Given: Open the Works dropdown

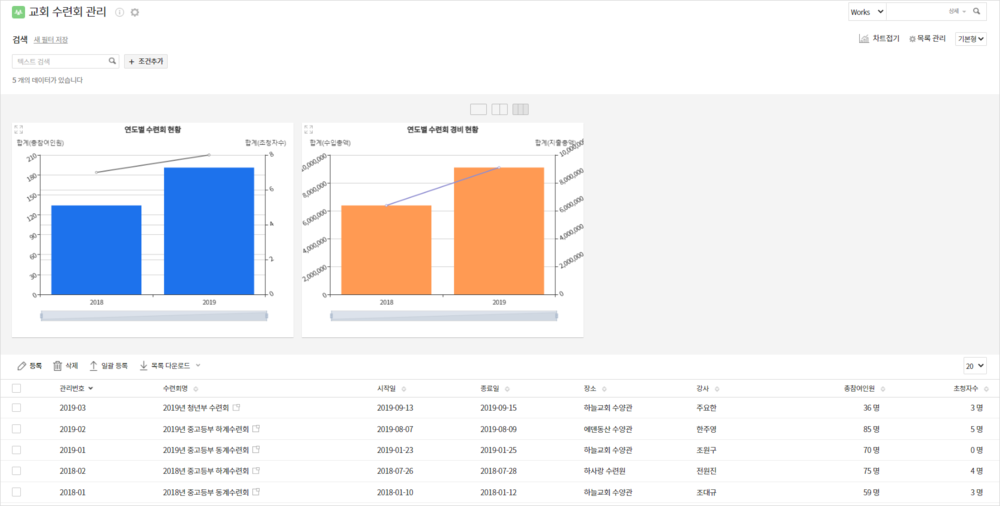Looking at the screenshot, I should [x=867, y=11].
